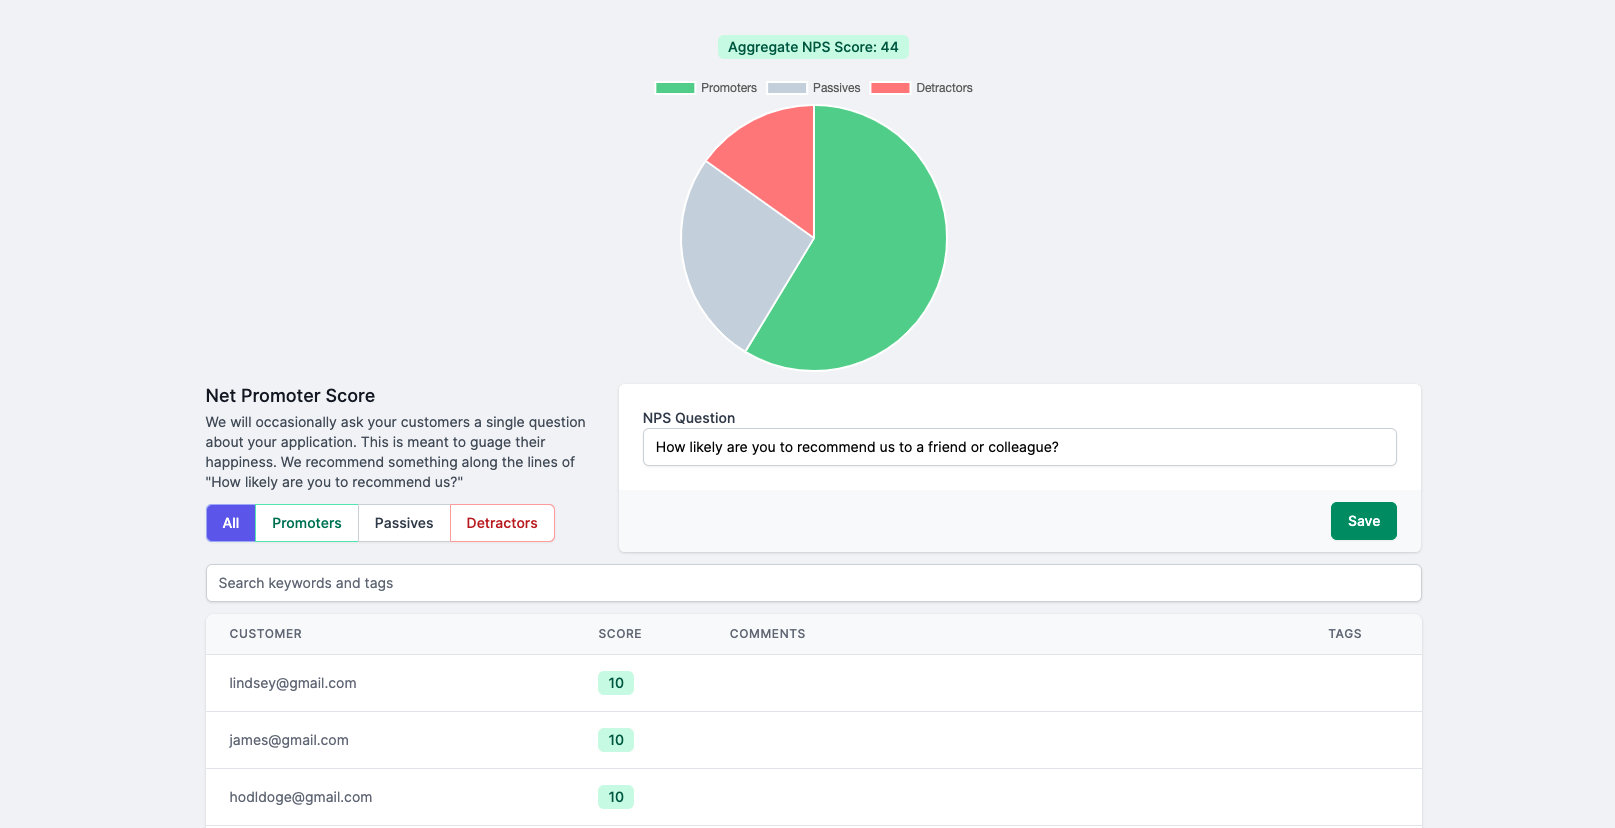This screenshot has width=1615, height=828.
Task: Click the Detractors legend label text
Action: click(x=944, y=88)
